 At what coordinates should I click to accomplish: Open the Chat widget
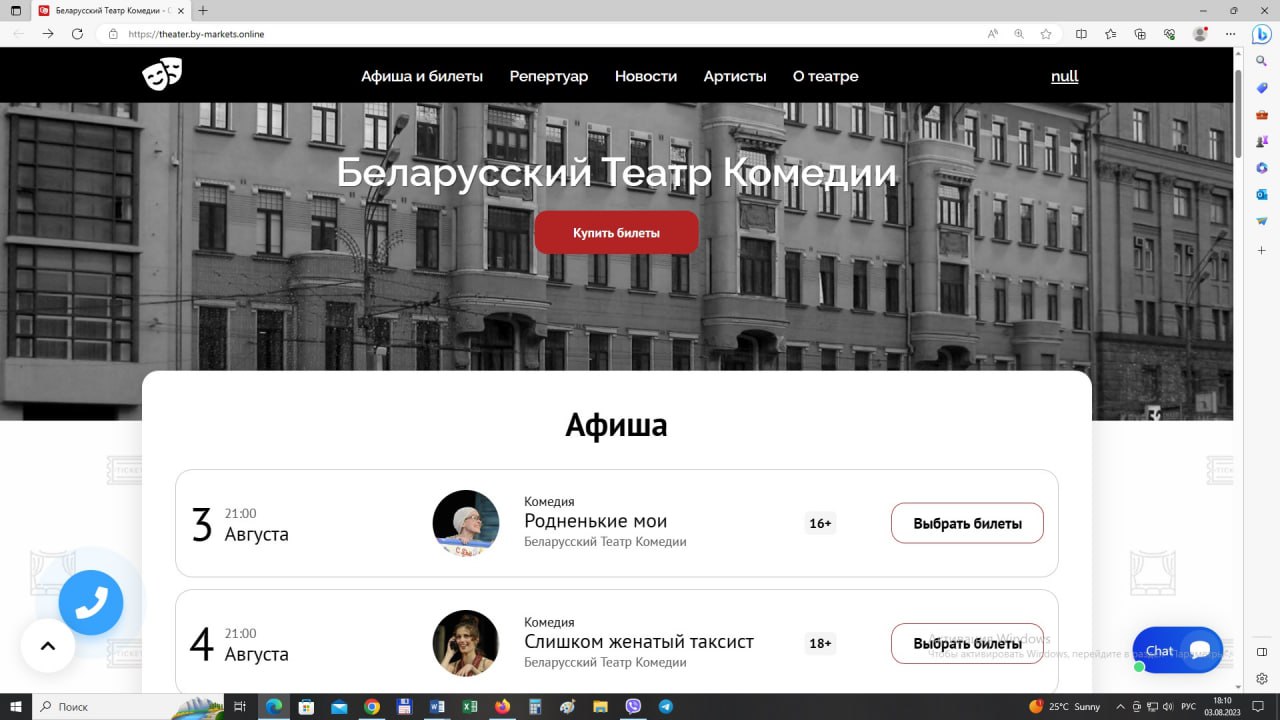(x=1177, y=650)
